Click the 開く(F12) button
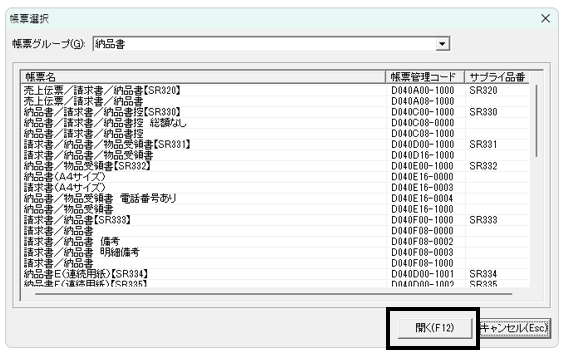The height and width of the screenshot is (363, 571). point(435,328)
